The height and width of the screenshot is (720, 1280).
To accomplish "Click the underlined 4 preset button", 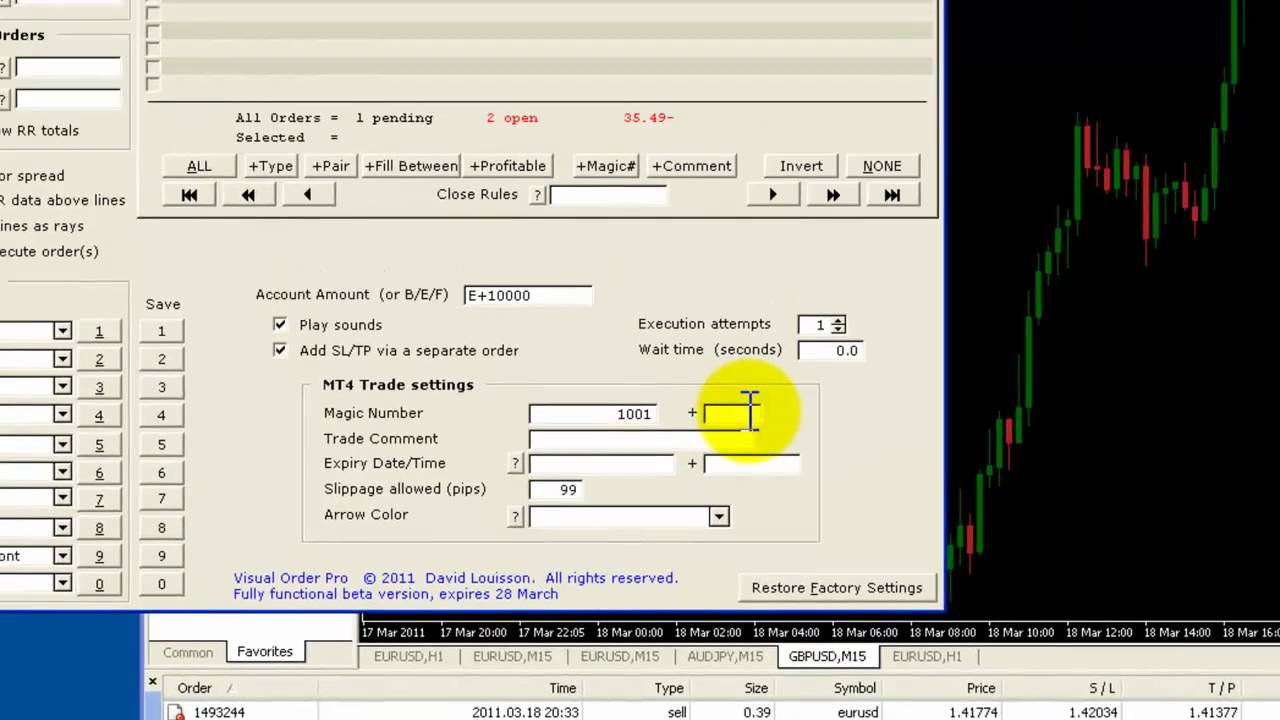I will click(99, 415).
